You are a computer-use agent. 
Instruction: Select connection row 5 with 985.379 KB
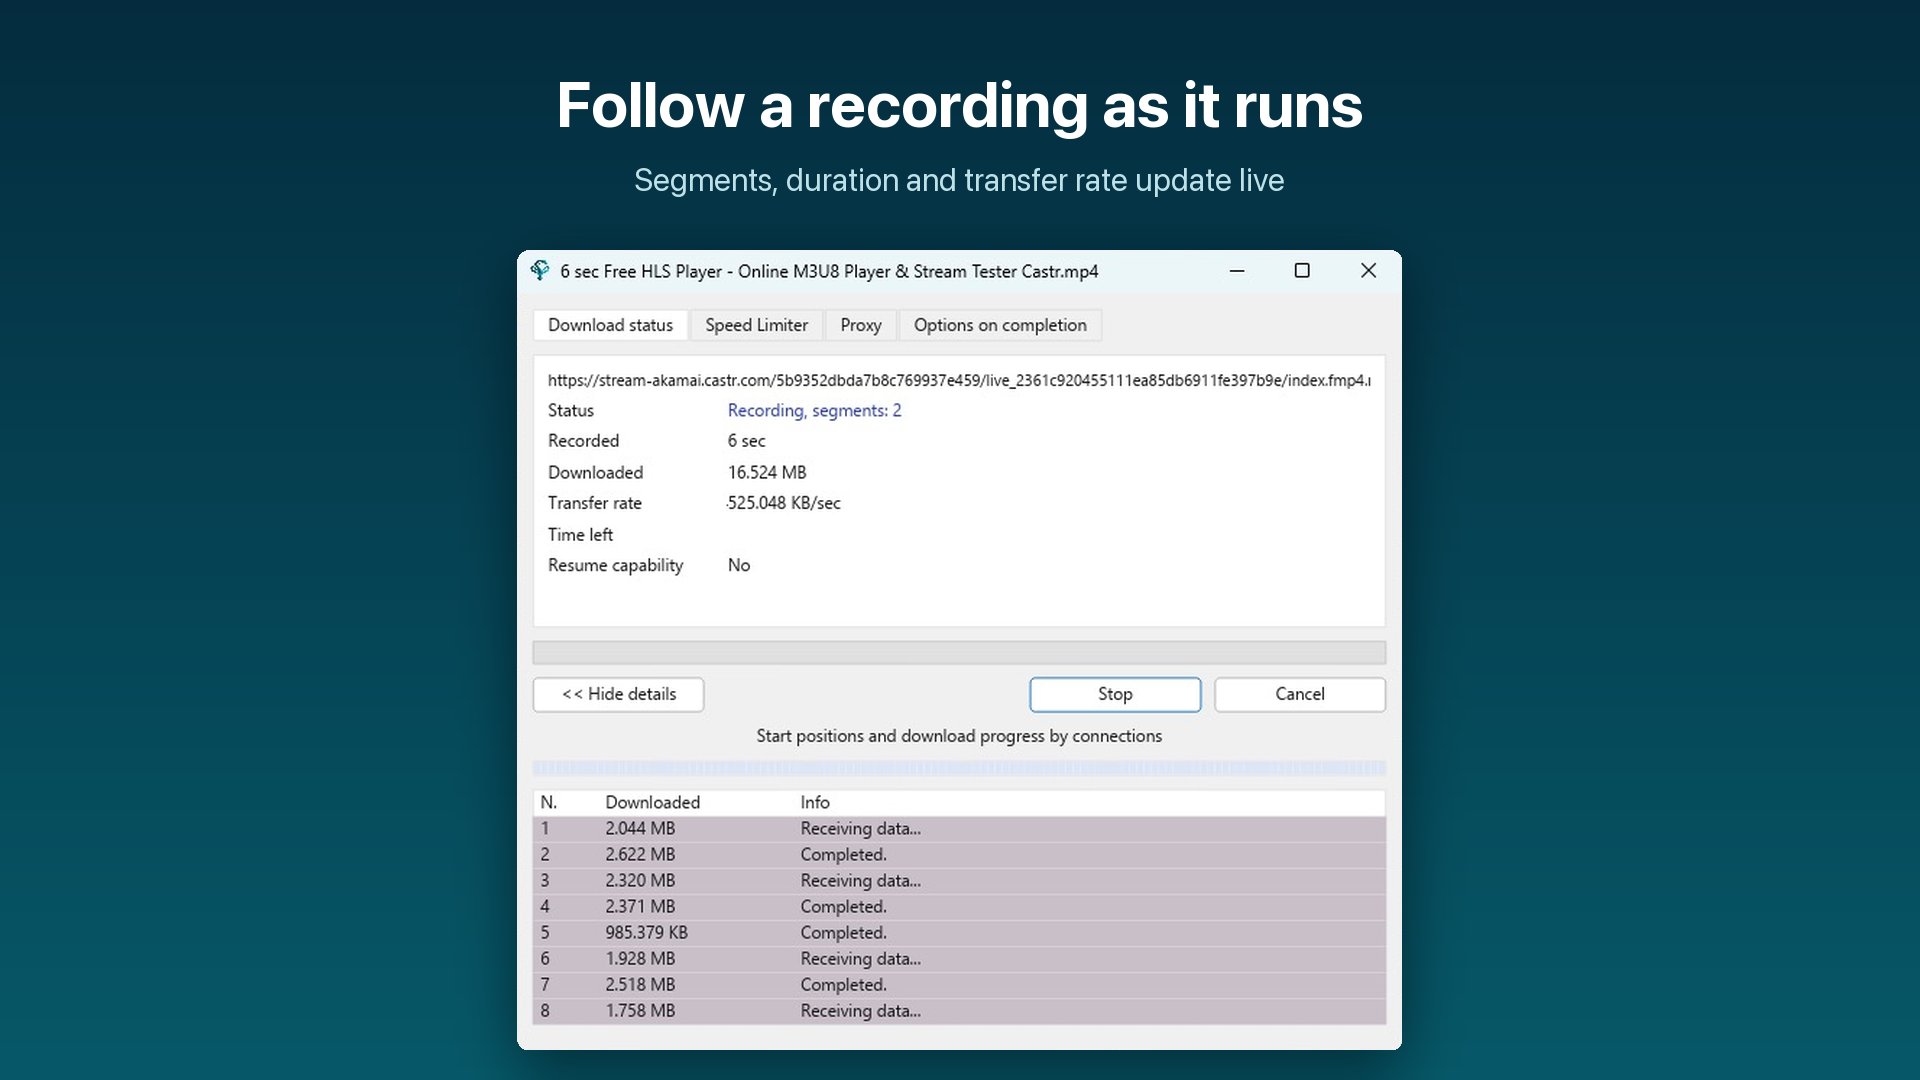pos(959,932)
